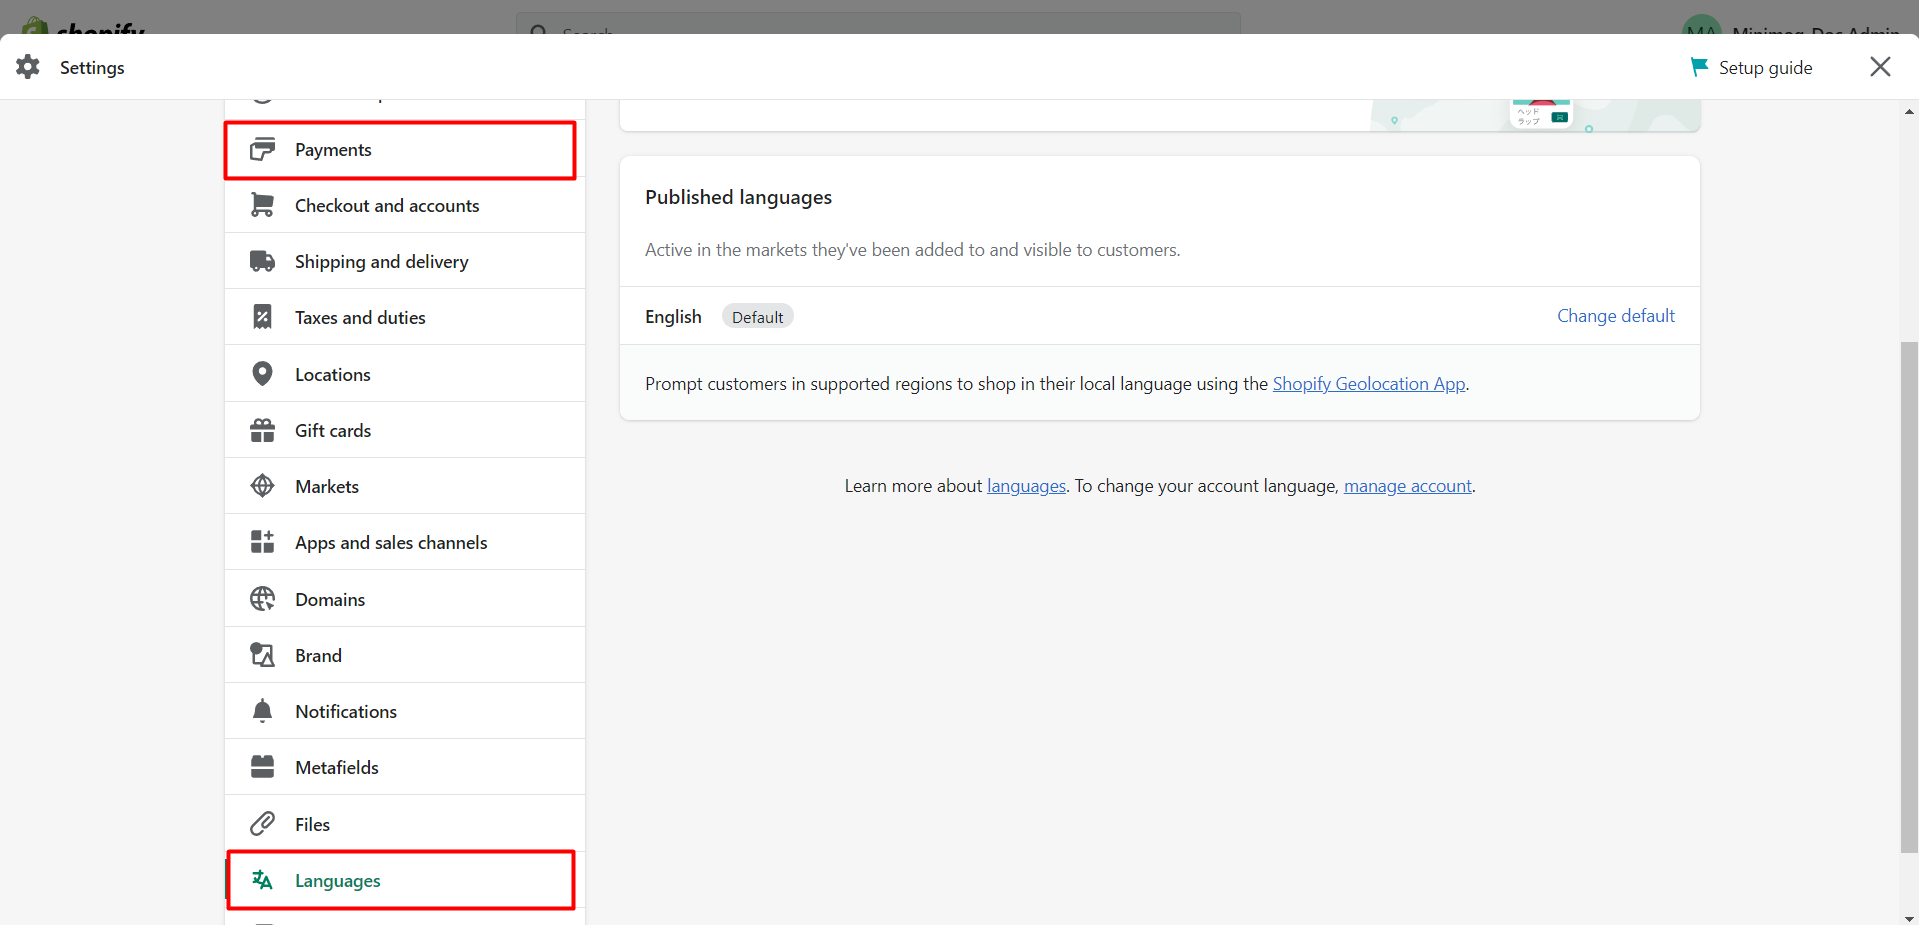Click the Default badge next to English

tap(757, 317)
